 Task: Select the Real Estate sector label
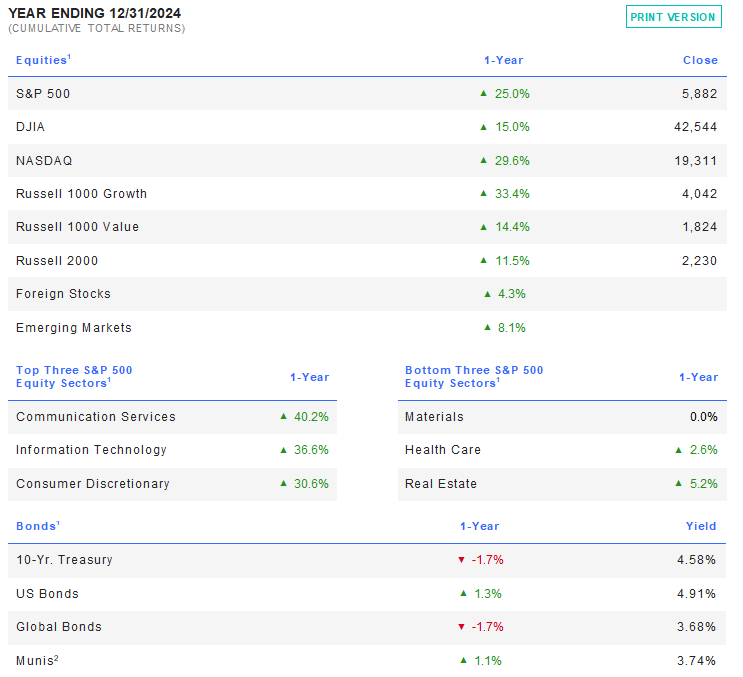pos(441,484)
